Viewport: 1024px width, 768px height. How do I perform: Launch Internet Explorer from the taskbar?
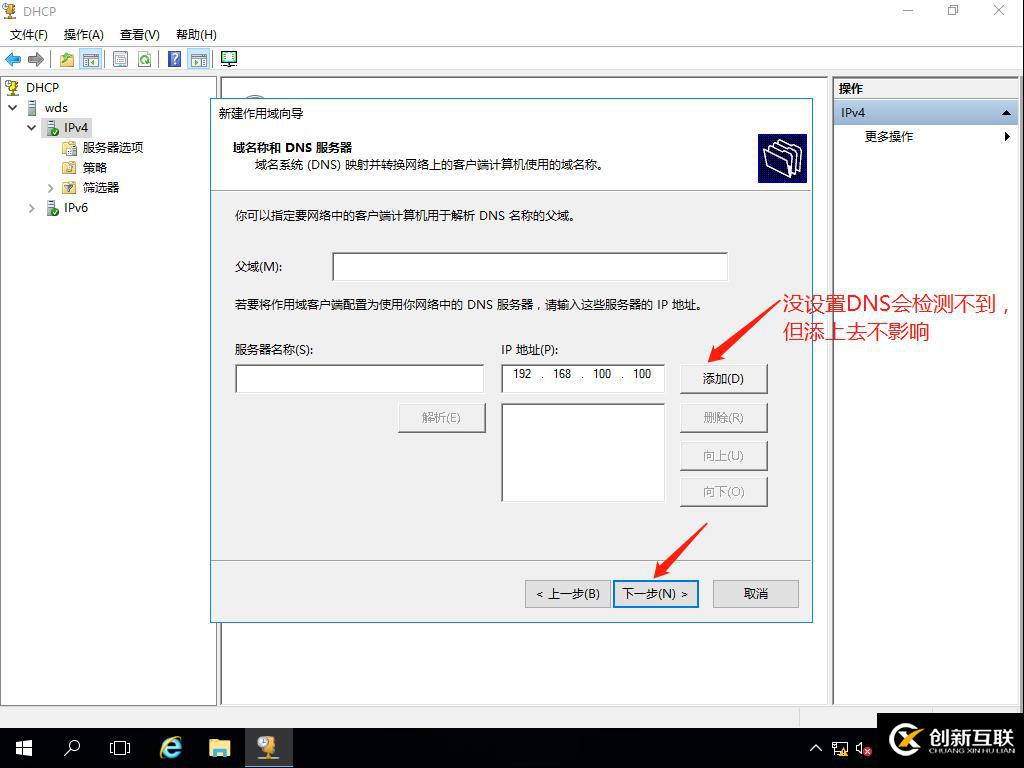170,747
